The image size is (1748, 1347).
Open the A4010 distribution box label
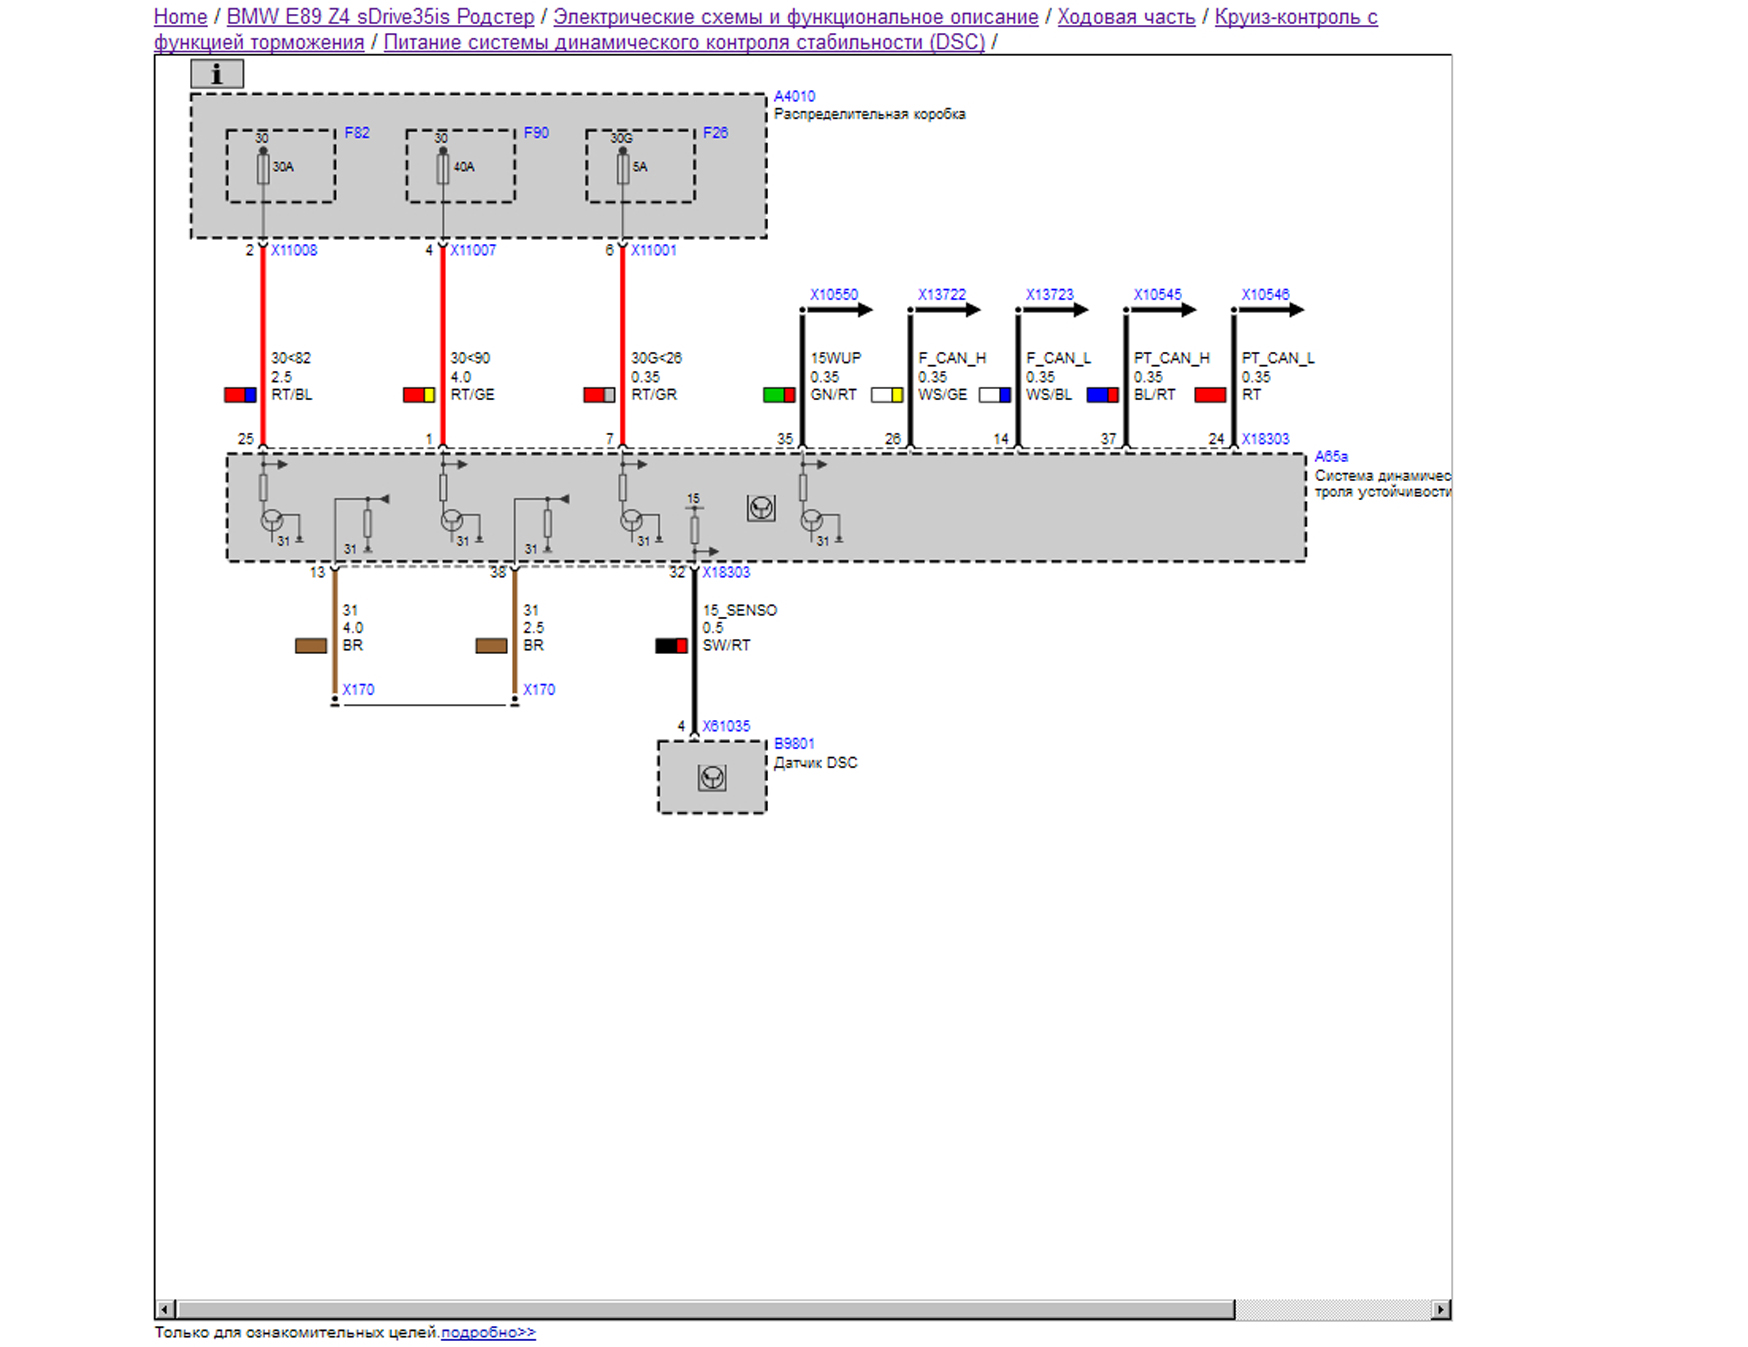(x=794, y=96)
